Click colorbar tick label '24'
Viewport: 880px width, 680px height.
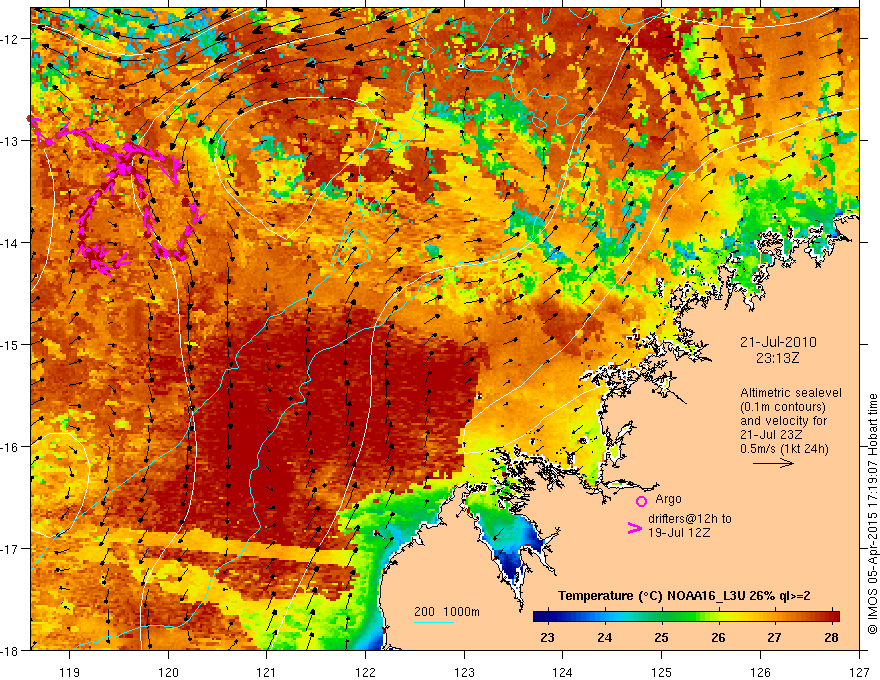click(x=604, y=637)
